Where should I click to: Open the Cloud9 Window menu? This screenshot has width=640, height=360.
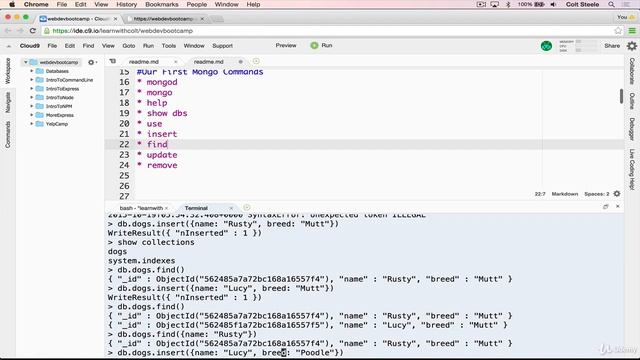[194, 46]
